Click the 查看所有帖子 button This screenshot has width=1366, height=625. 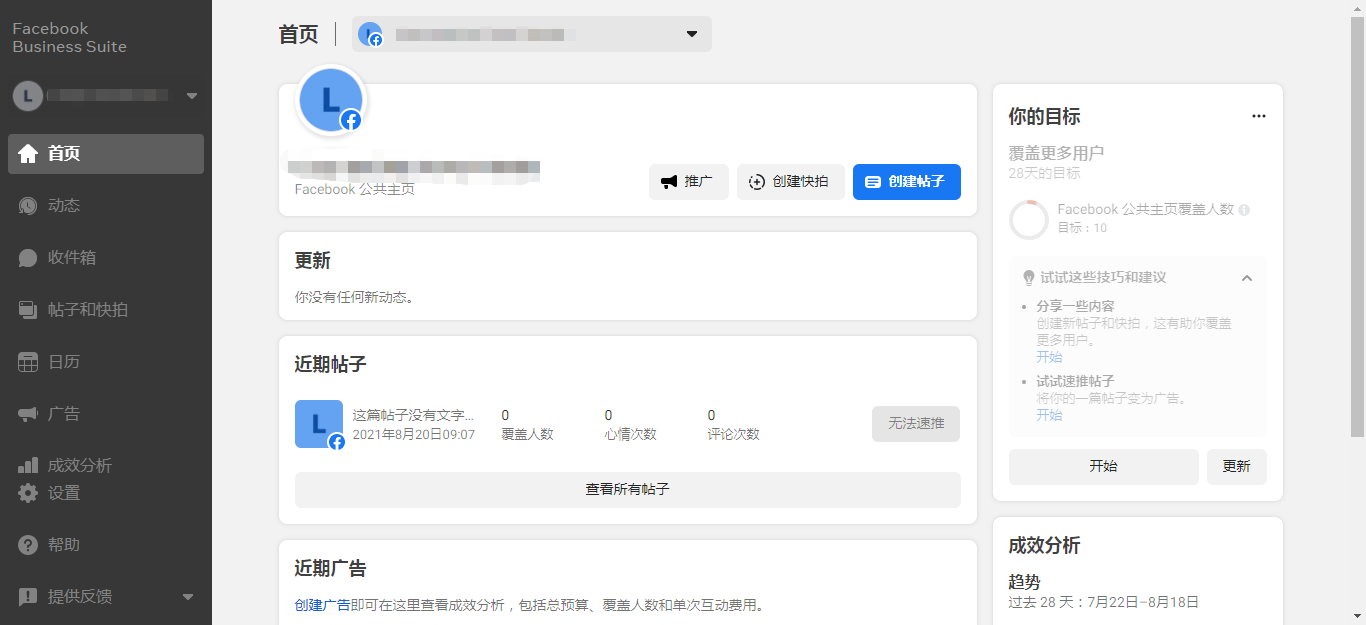click(x=627, y=490)
